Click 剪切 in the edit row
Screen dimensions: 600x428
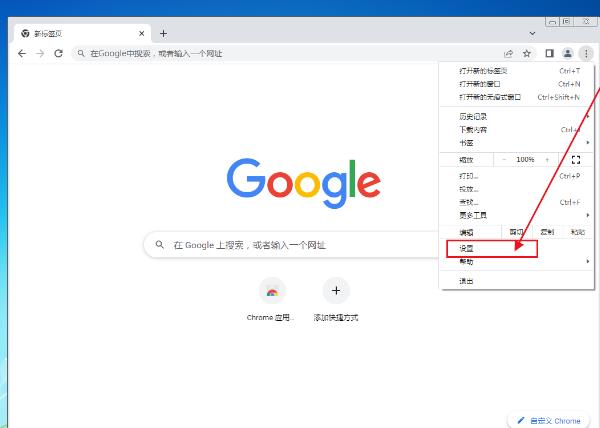pyautogui.click(x=516, y=232)
